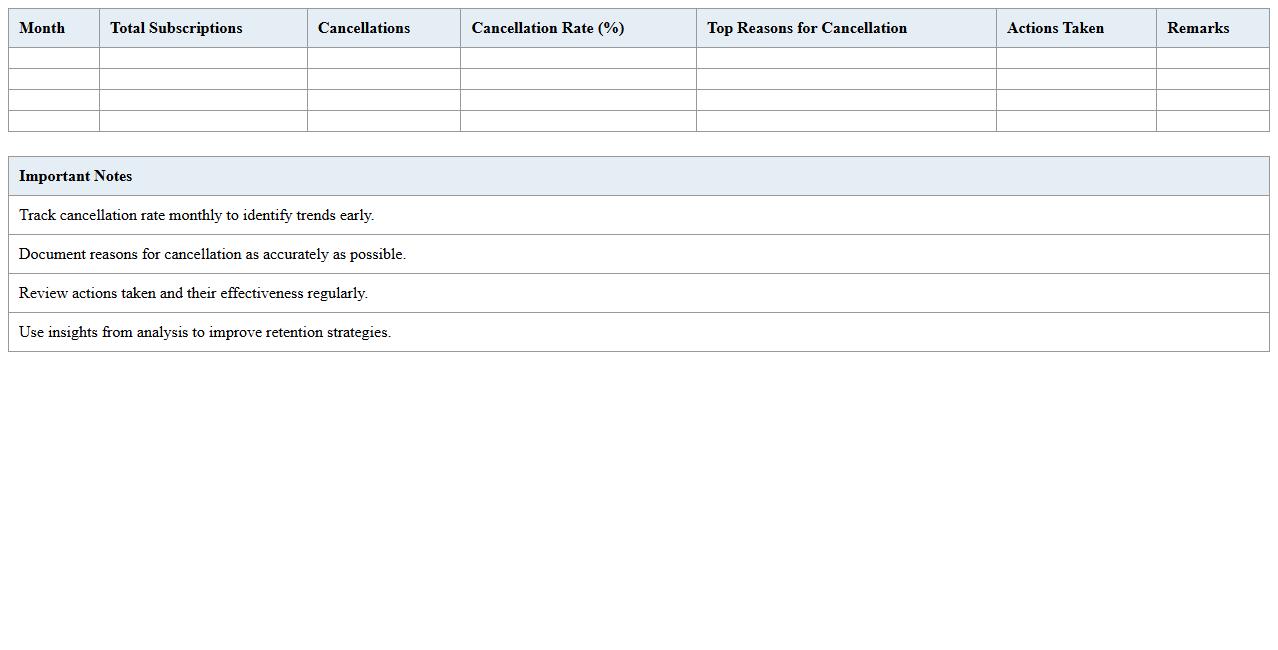Click the note about improving retention strategies
Image resolution: width=1278 pixels, height=650 pixels.
[205, 332]
